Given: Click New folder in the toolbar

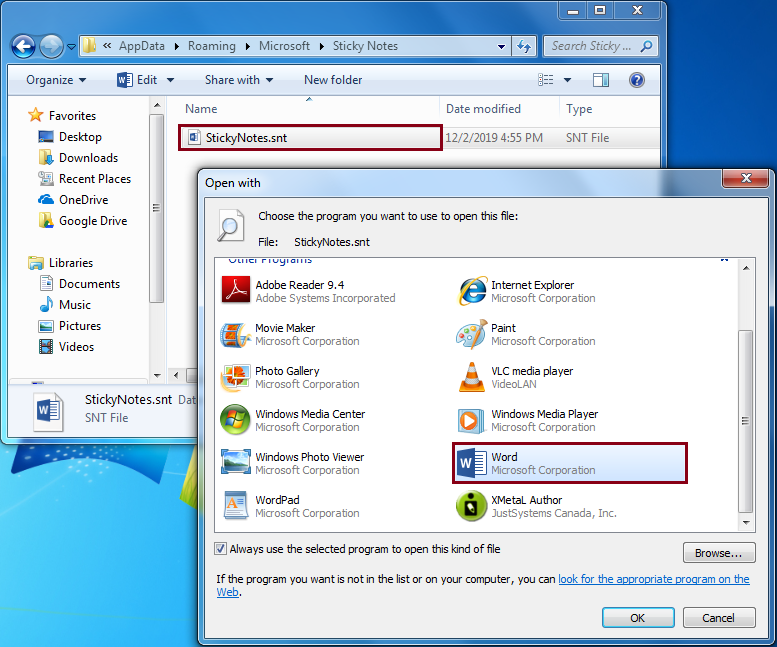Looking at the screenshot, I should click(x=333, y=80).
